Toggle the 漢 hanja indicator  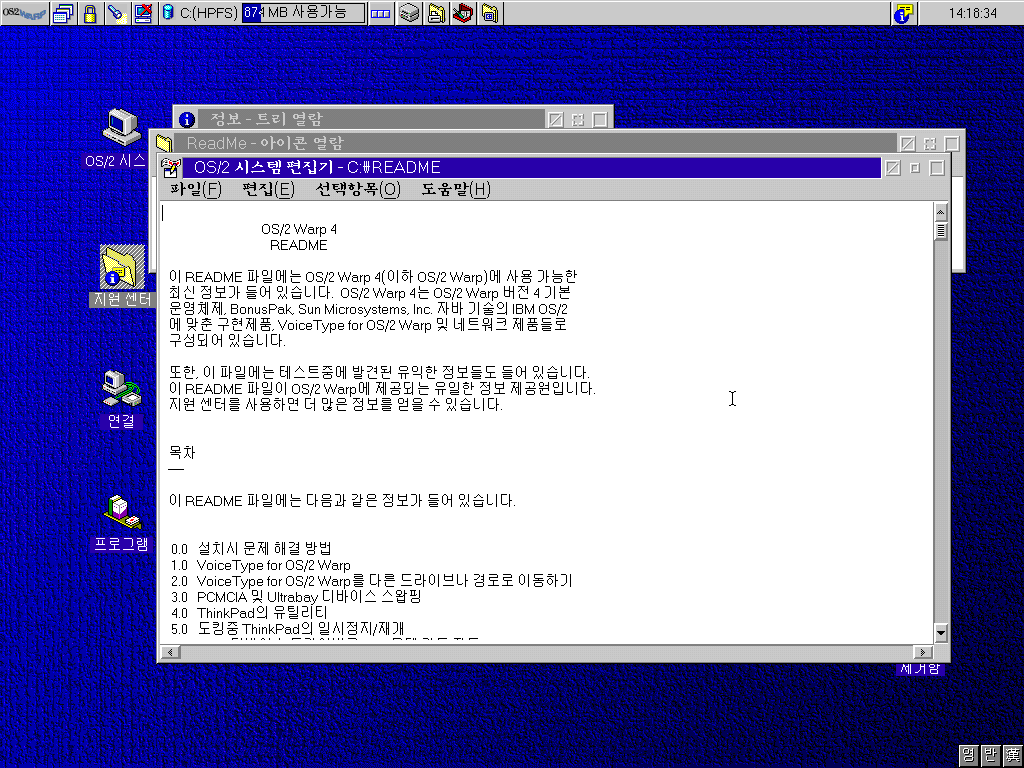pos(1012,755)
